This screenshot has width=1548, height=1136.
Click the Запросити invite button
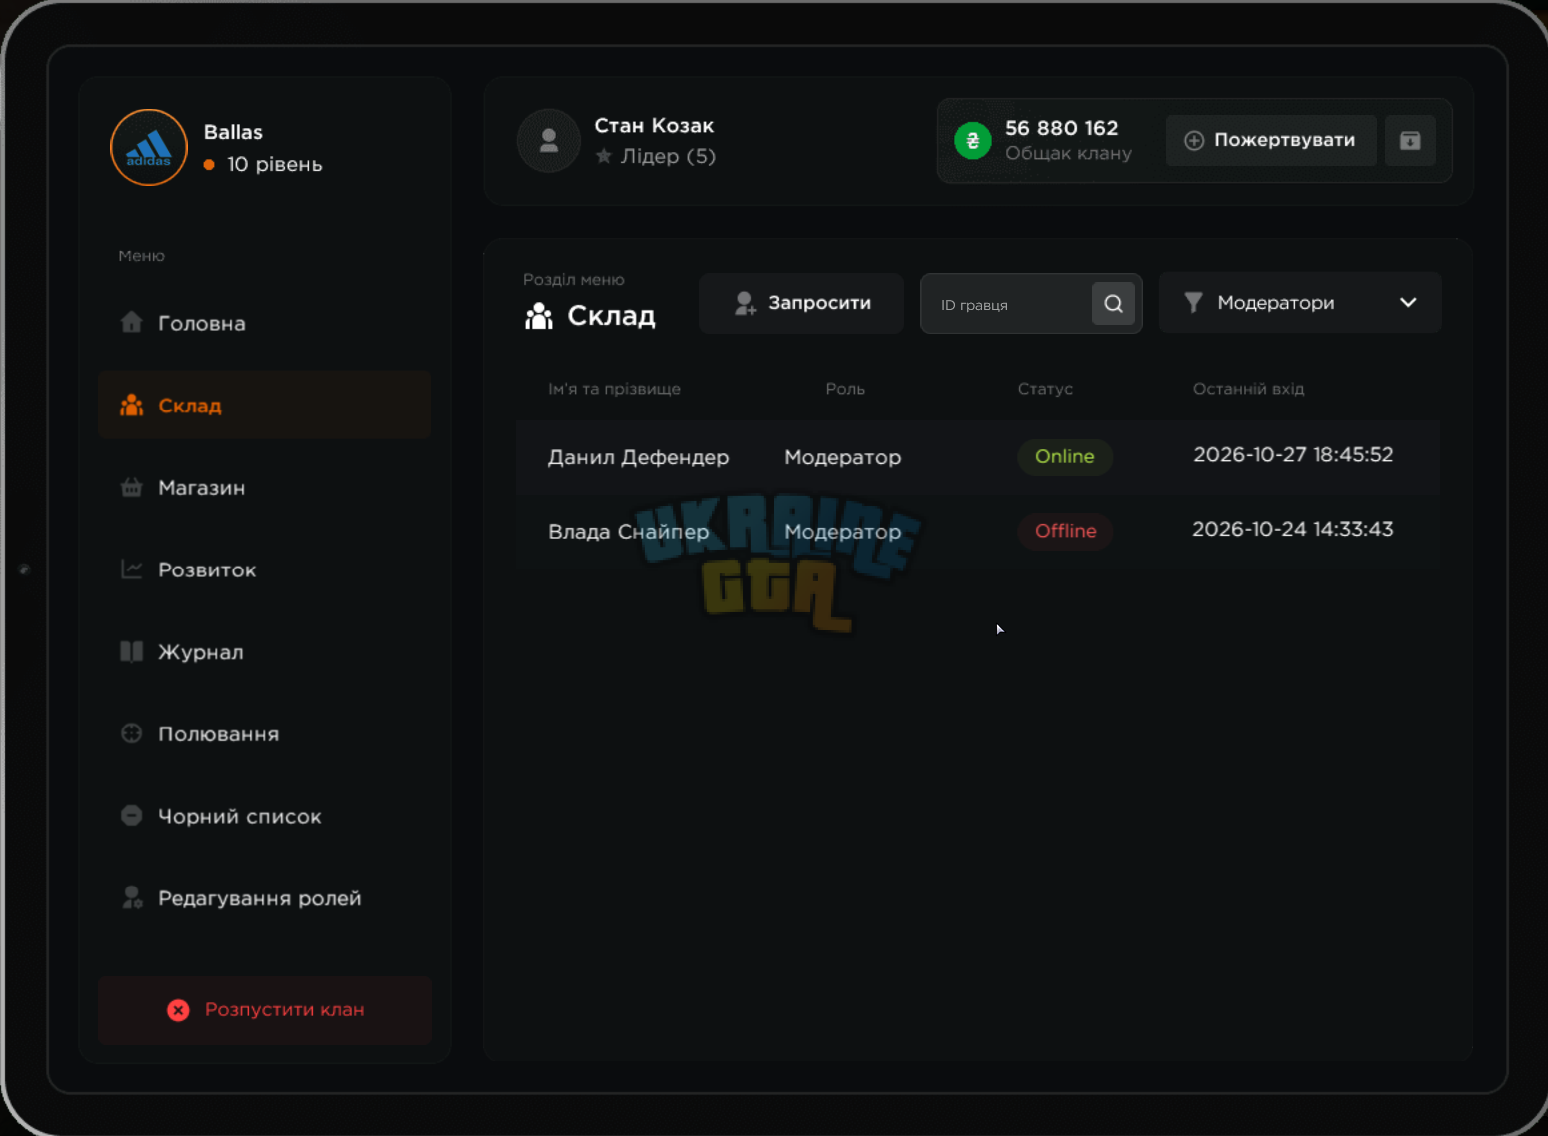[x=802, y=303]
